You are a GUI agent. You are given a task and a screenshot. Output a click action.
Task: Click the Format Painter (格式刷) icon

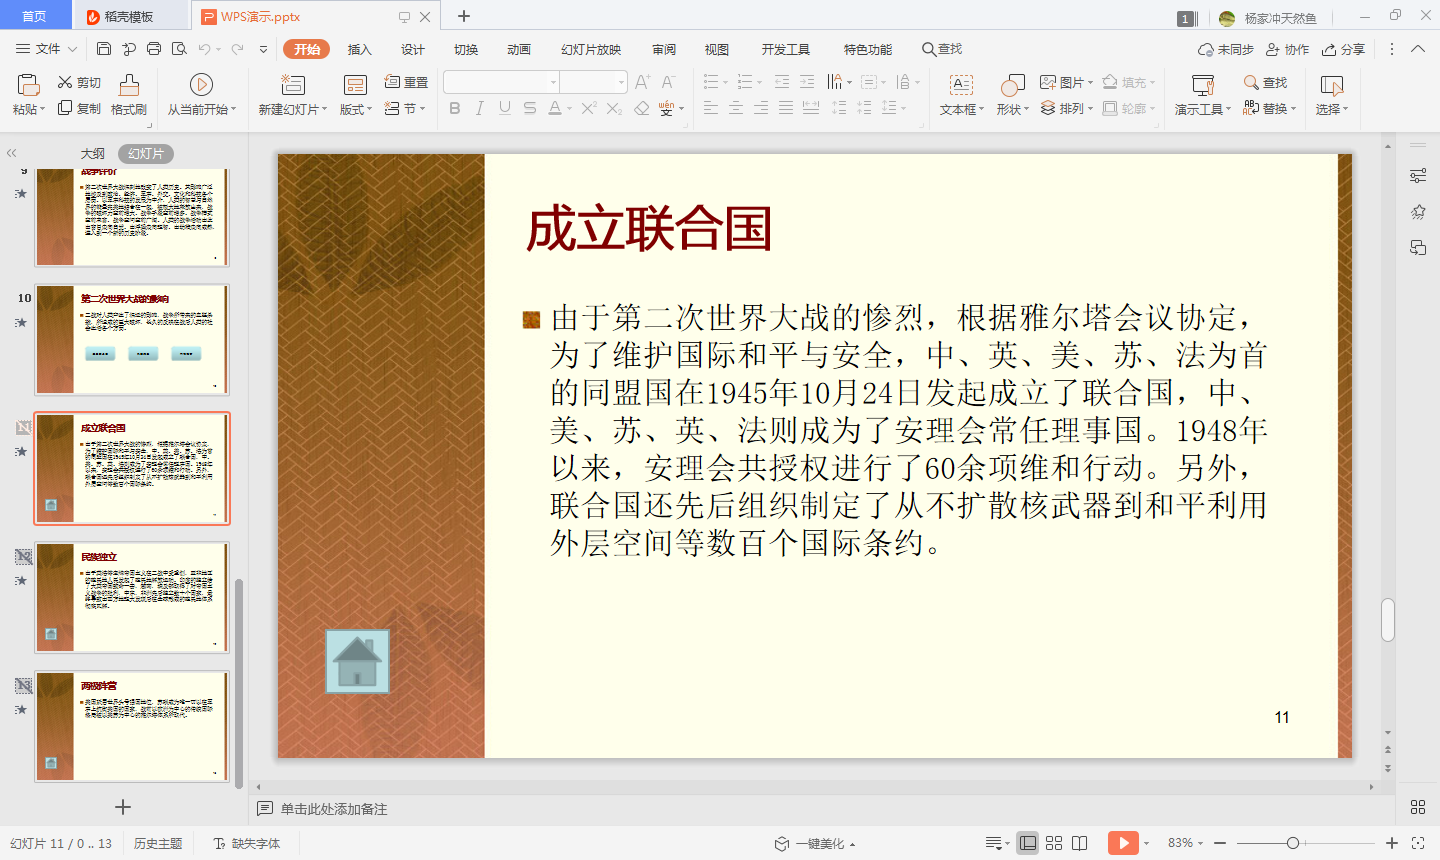click(129, 84)
